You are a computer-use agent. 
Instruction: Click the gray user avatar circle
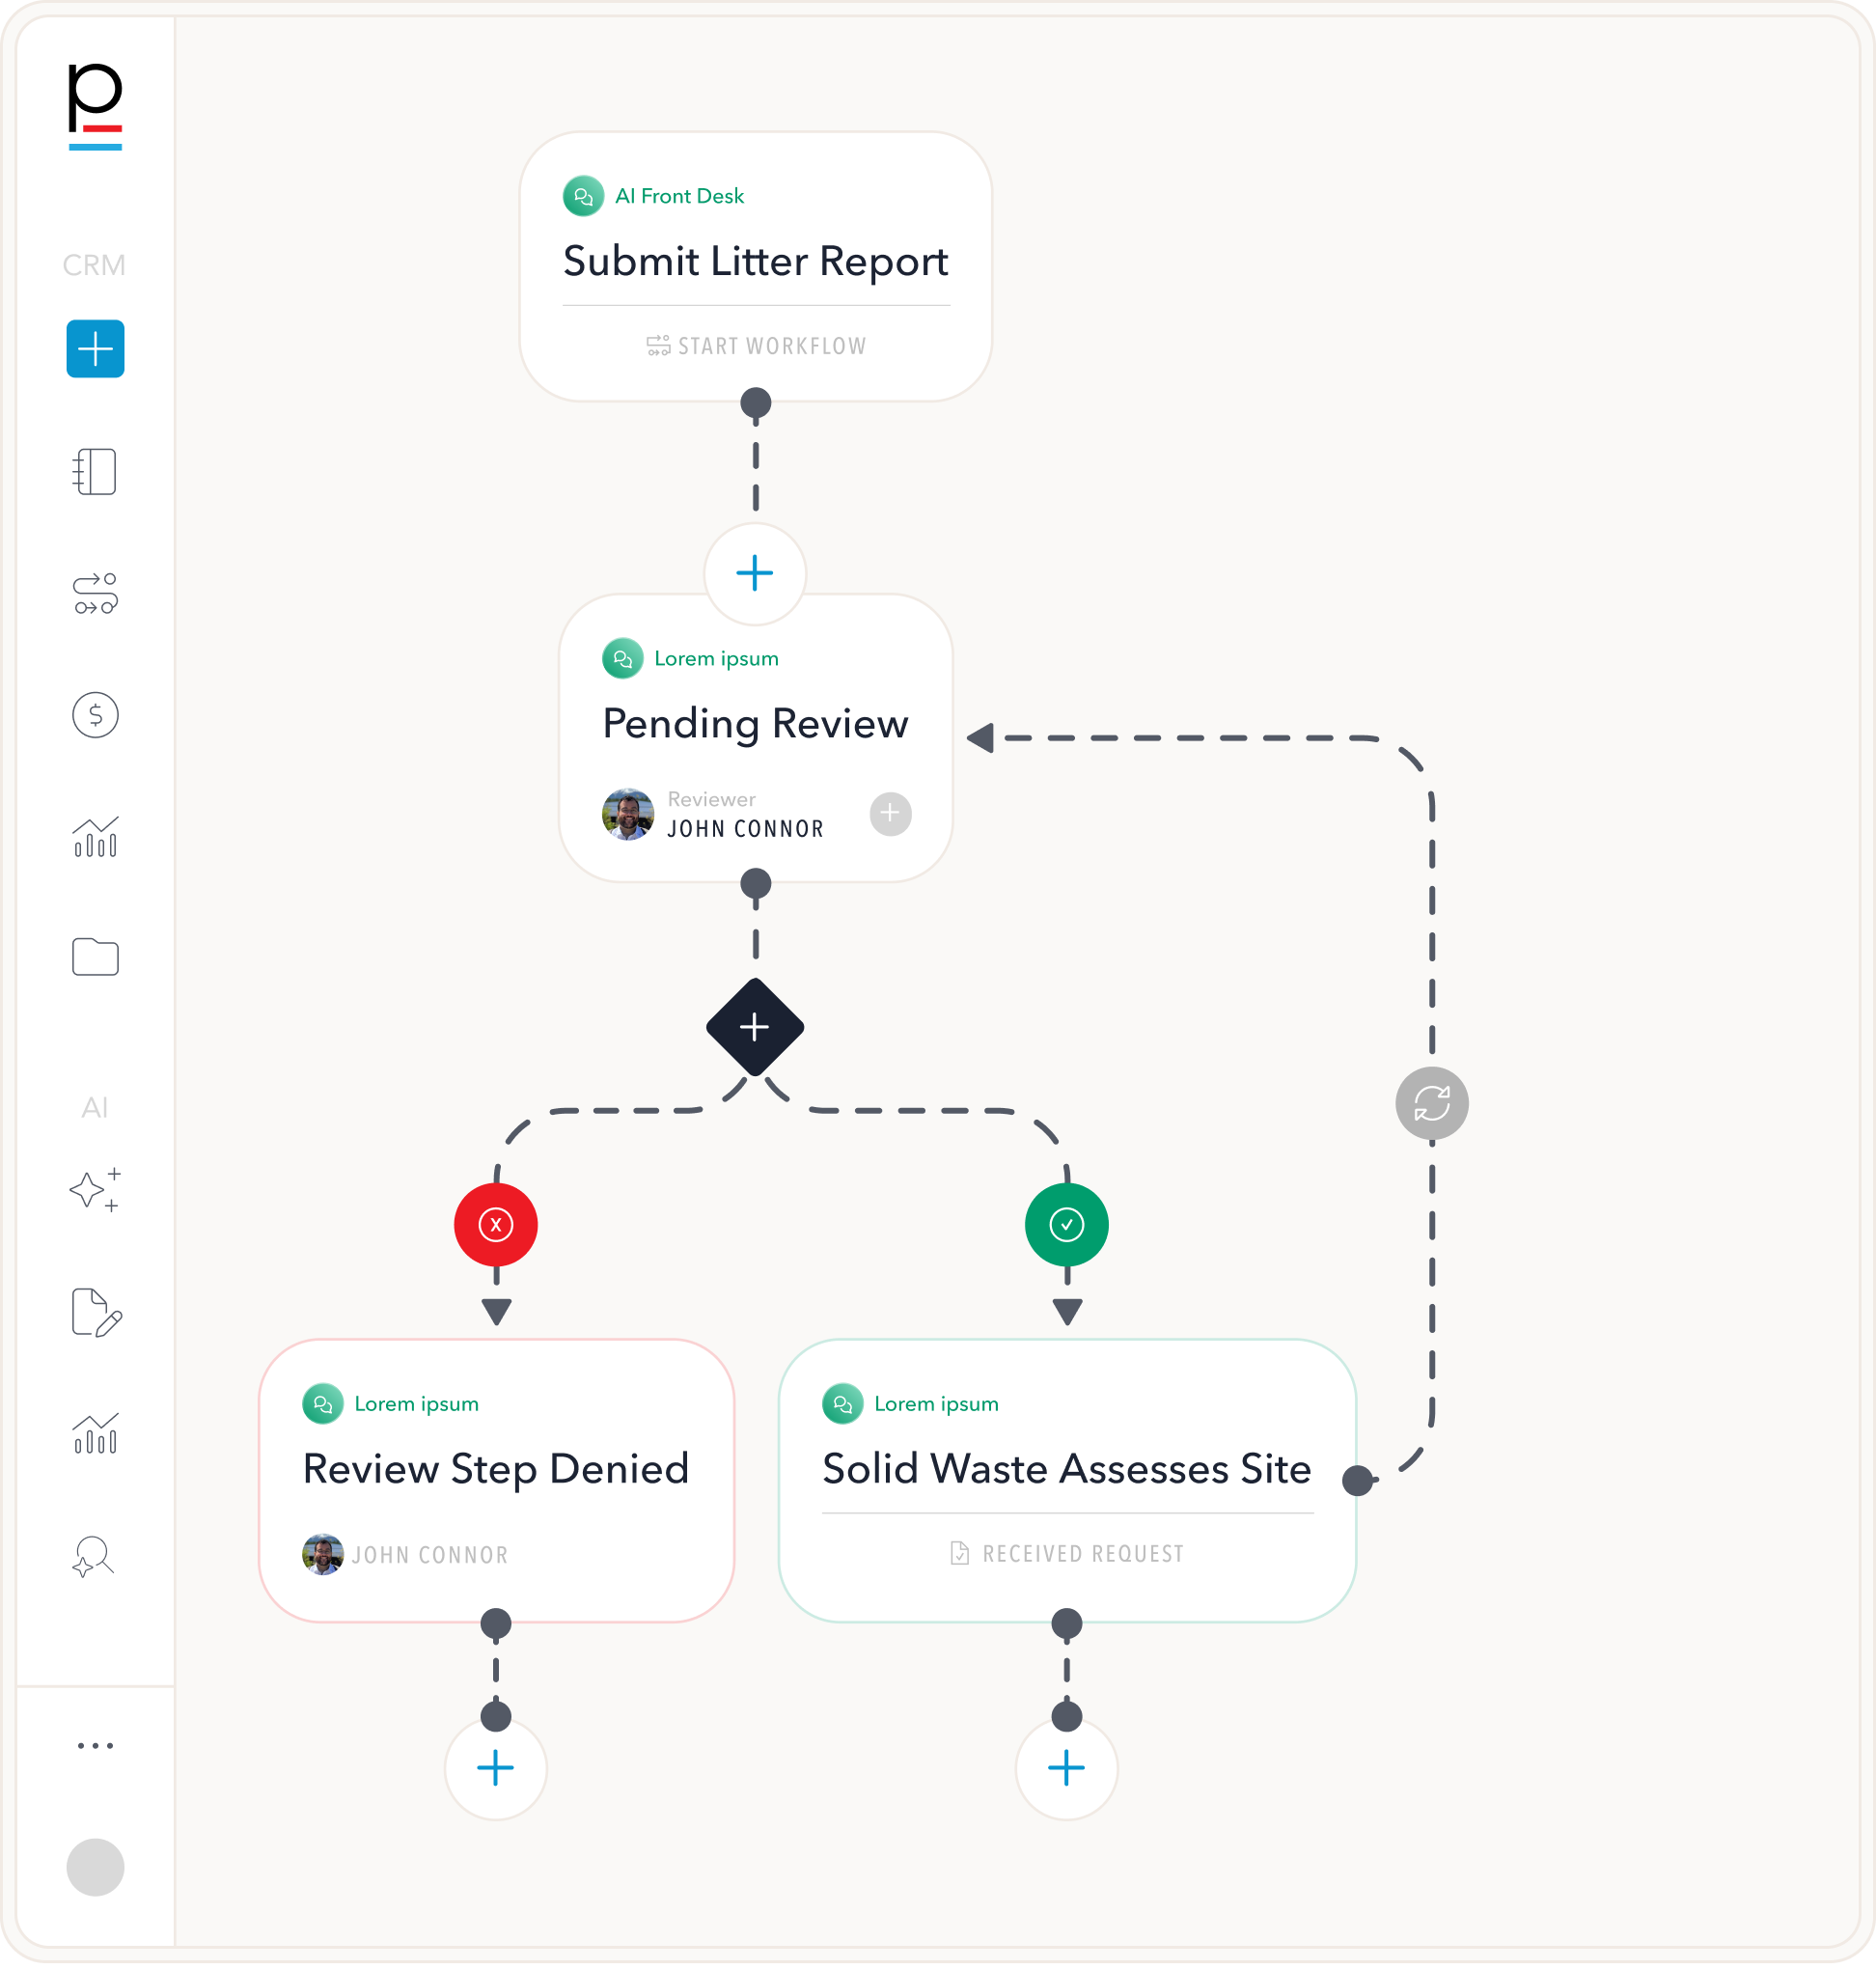(x=95, y=1867)
